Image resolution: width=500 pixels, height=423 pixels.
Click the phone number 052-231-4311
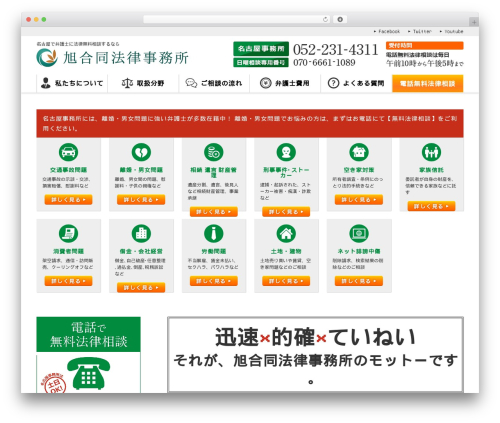[x=336, y=50]
